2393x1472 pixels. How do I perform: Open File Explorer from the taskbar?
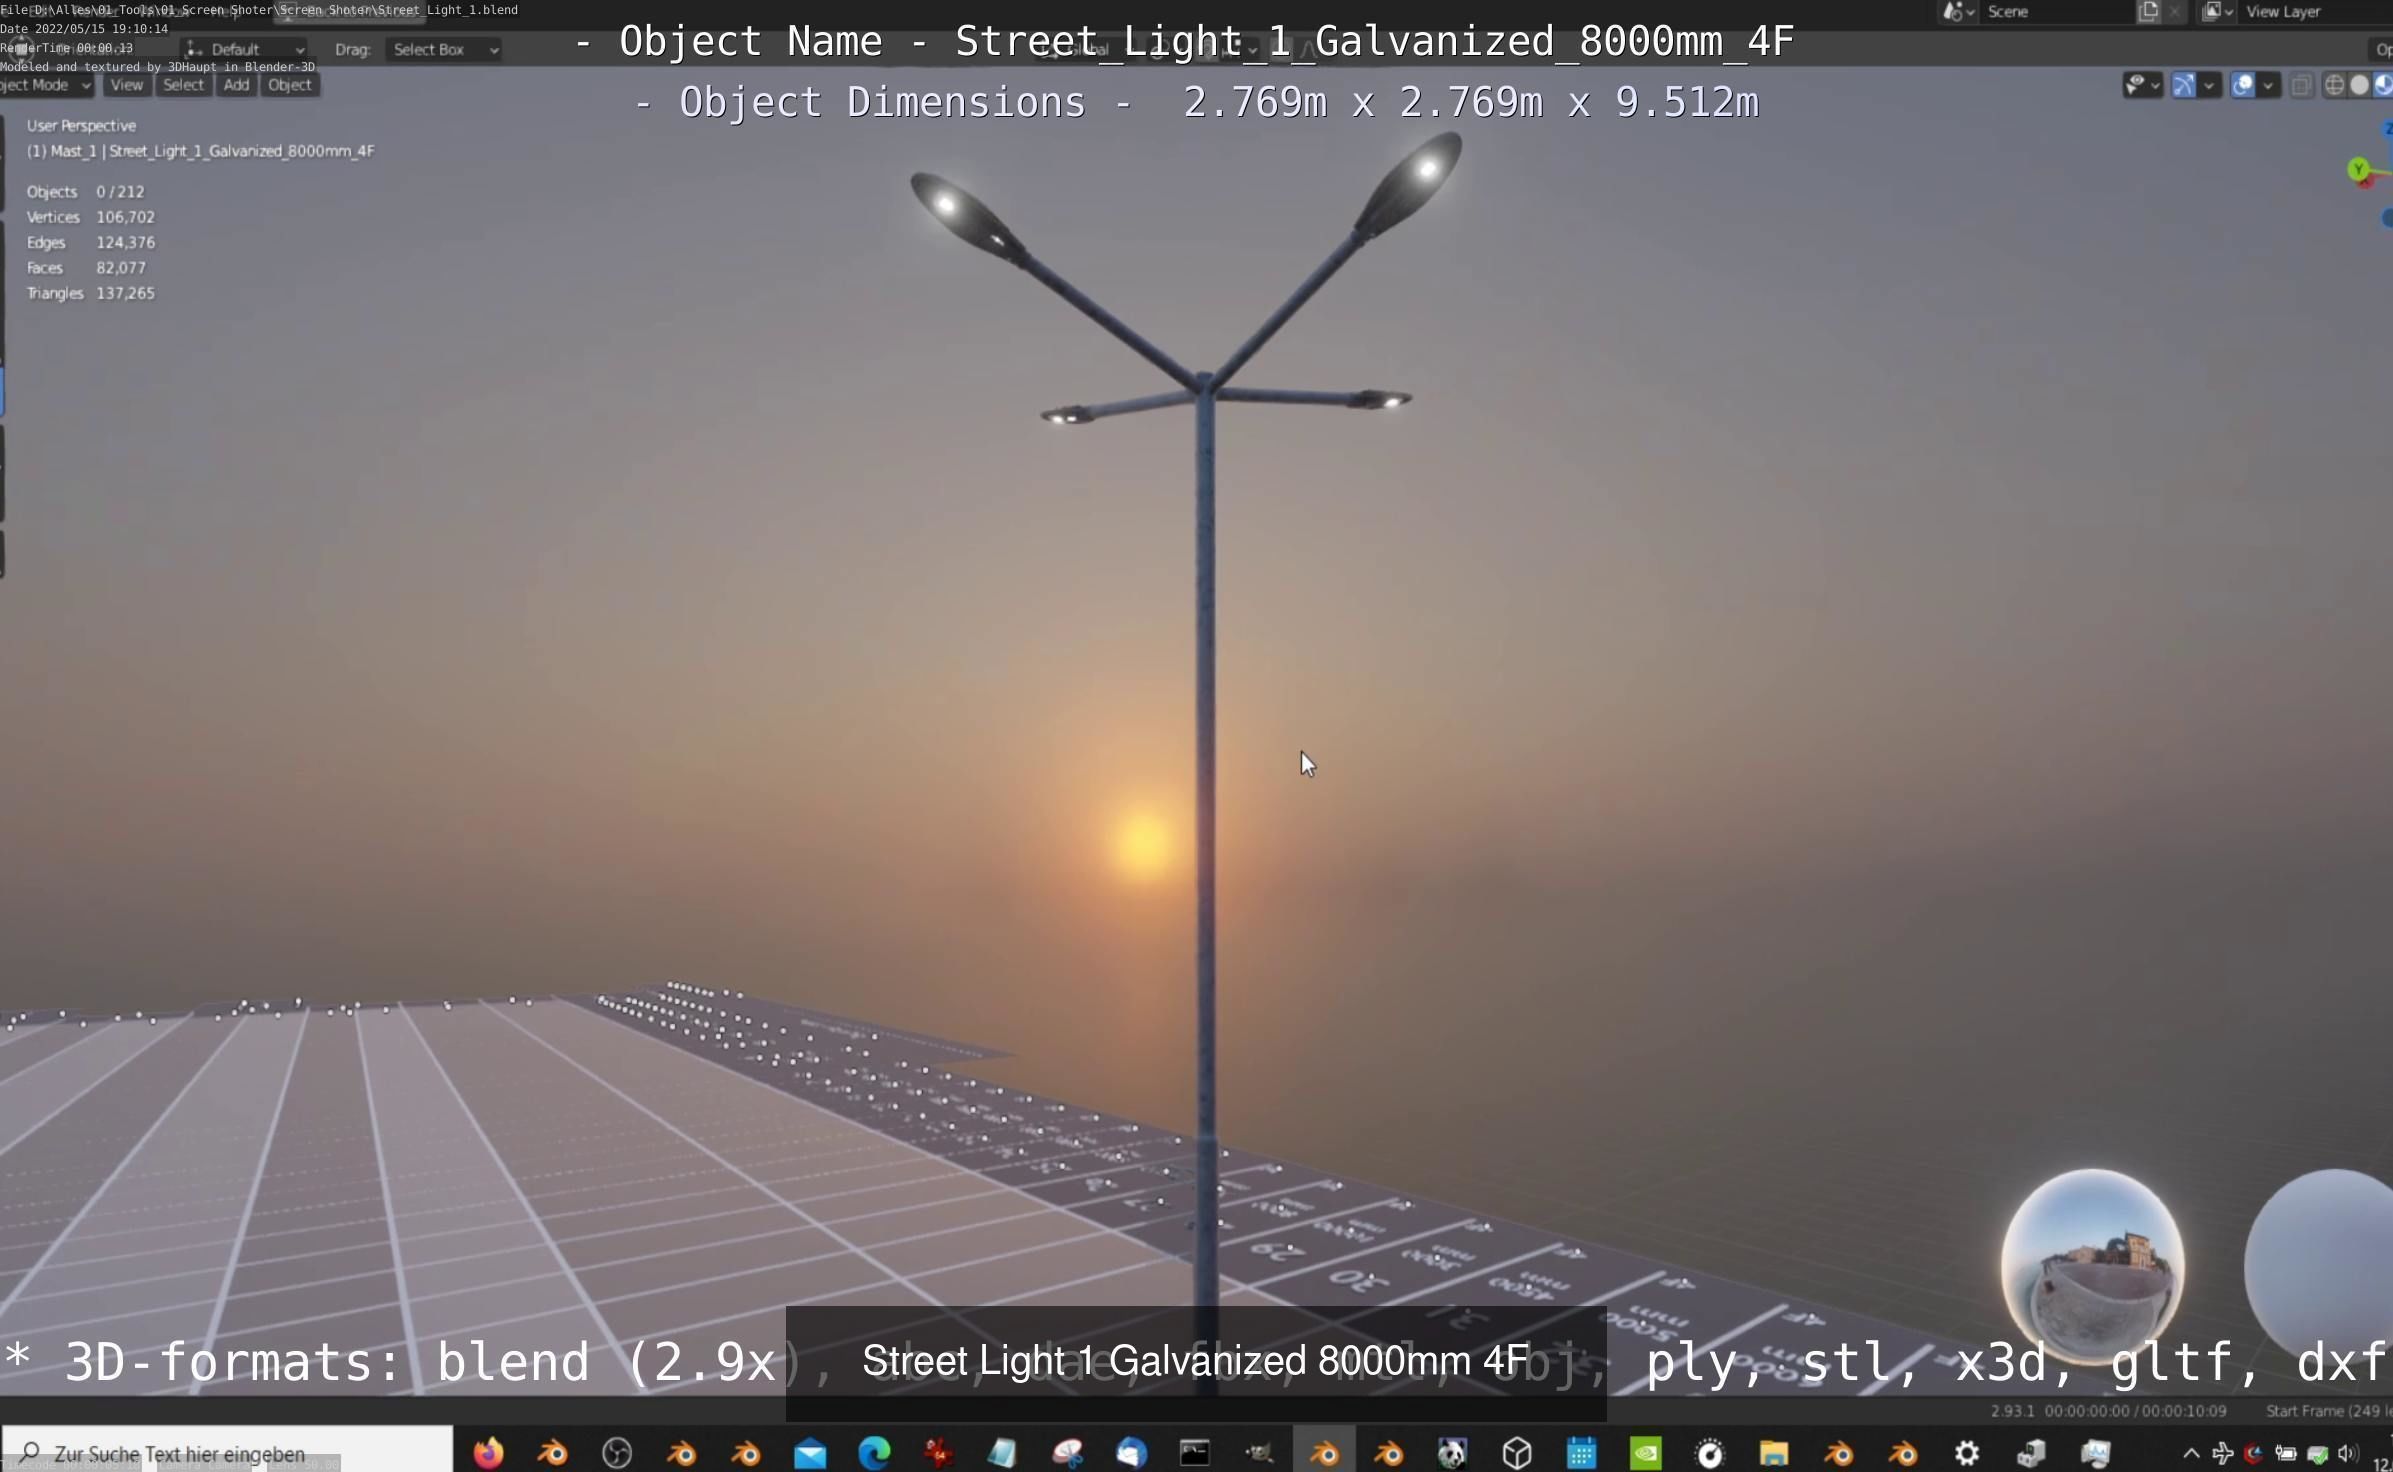(x=1774, y=1453)
